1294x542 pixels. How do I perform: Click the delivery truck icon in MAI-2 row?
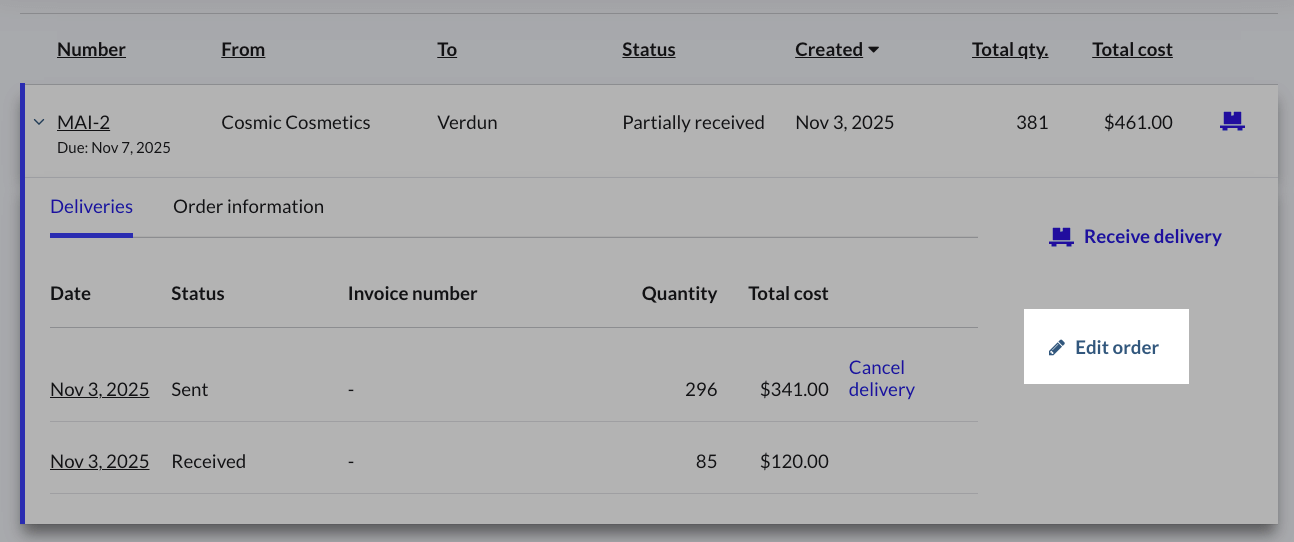(1232, 122)
